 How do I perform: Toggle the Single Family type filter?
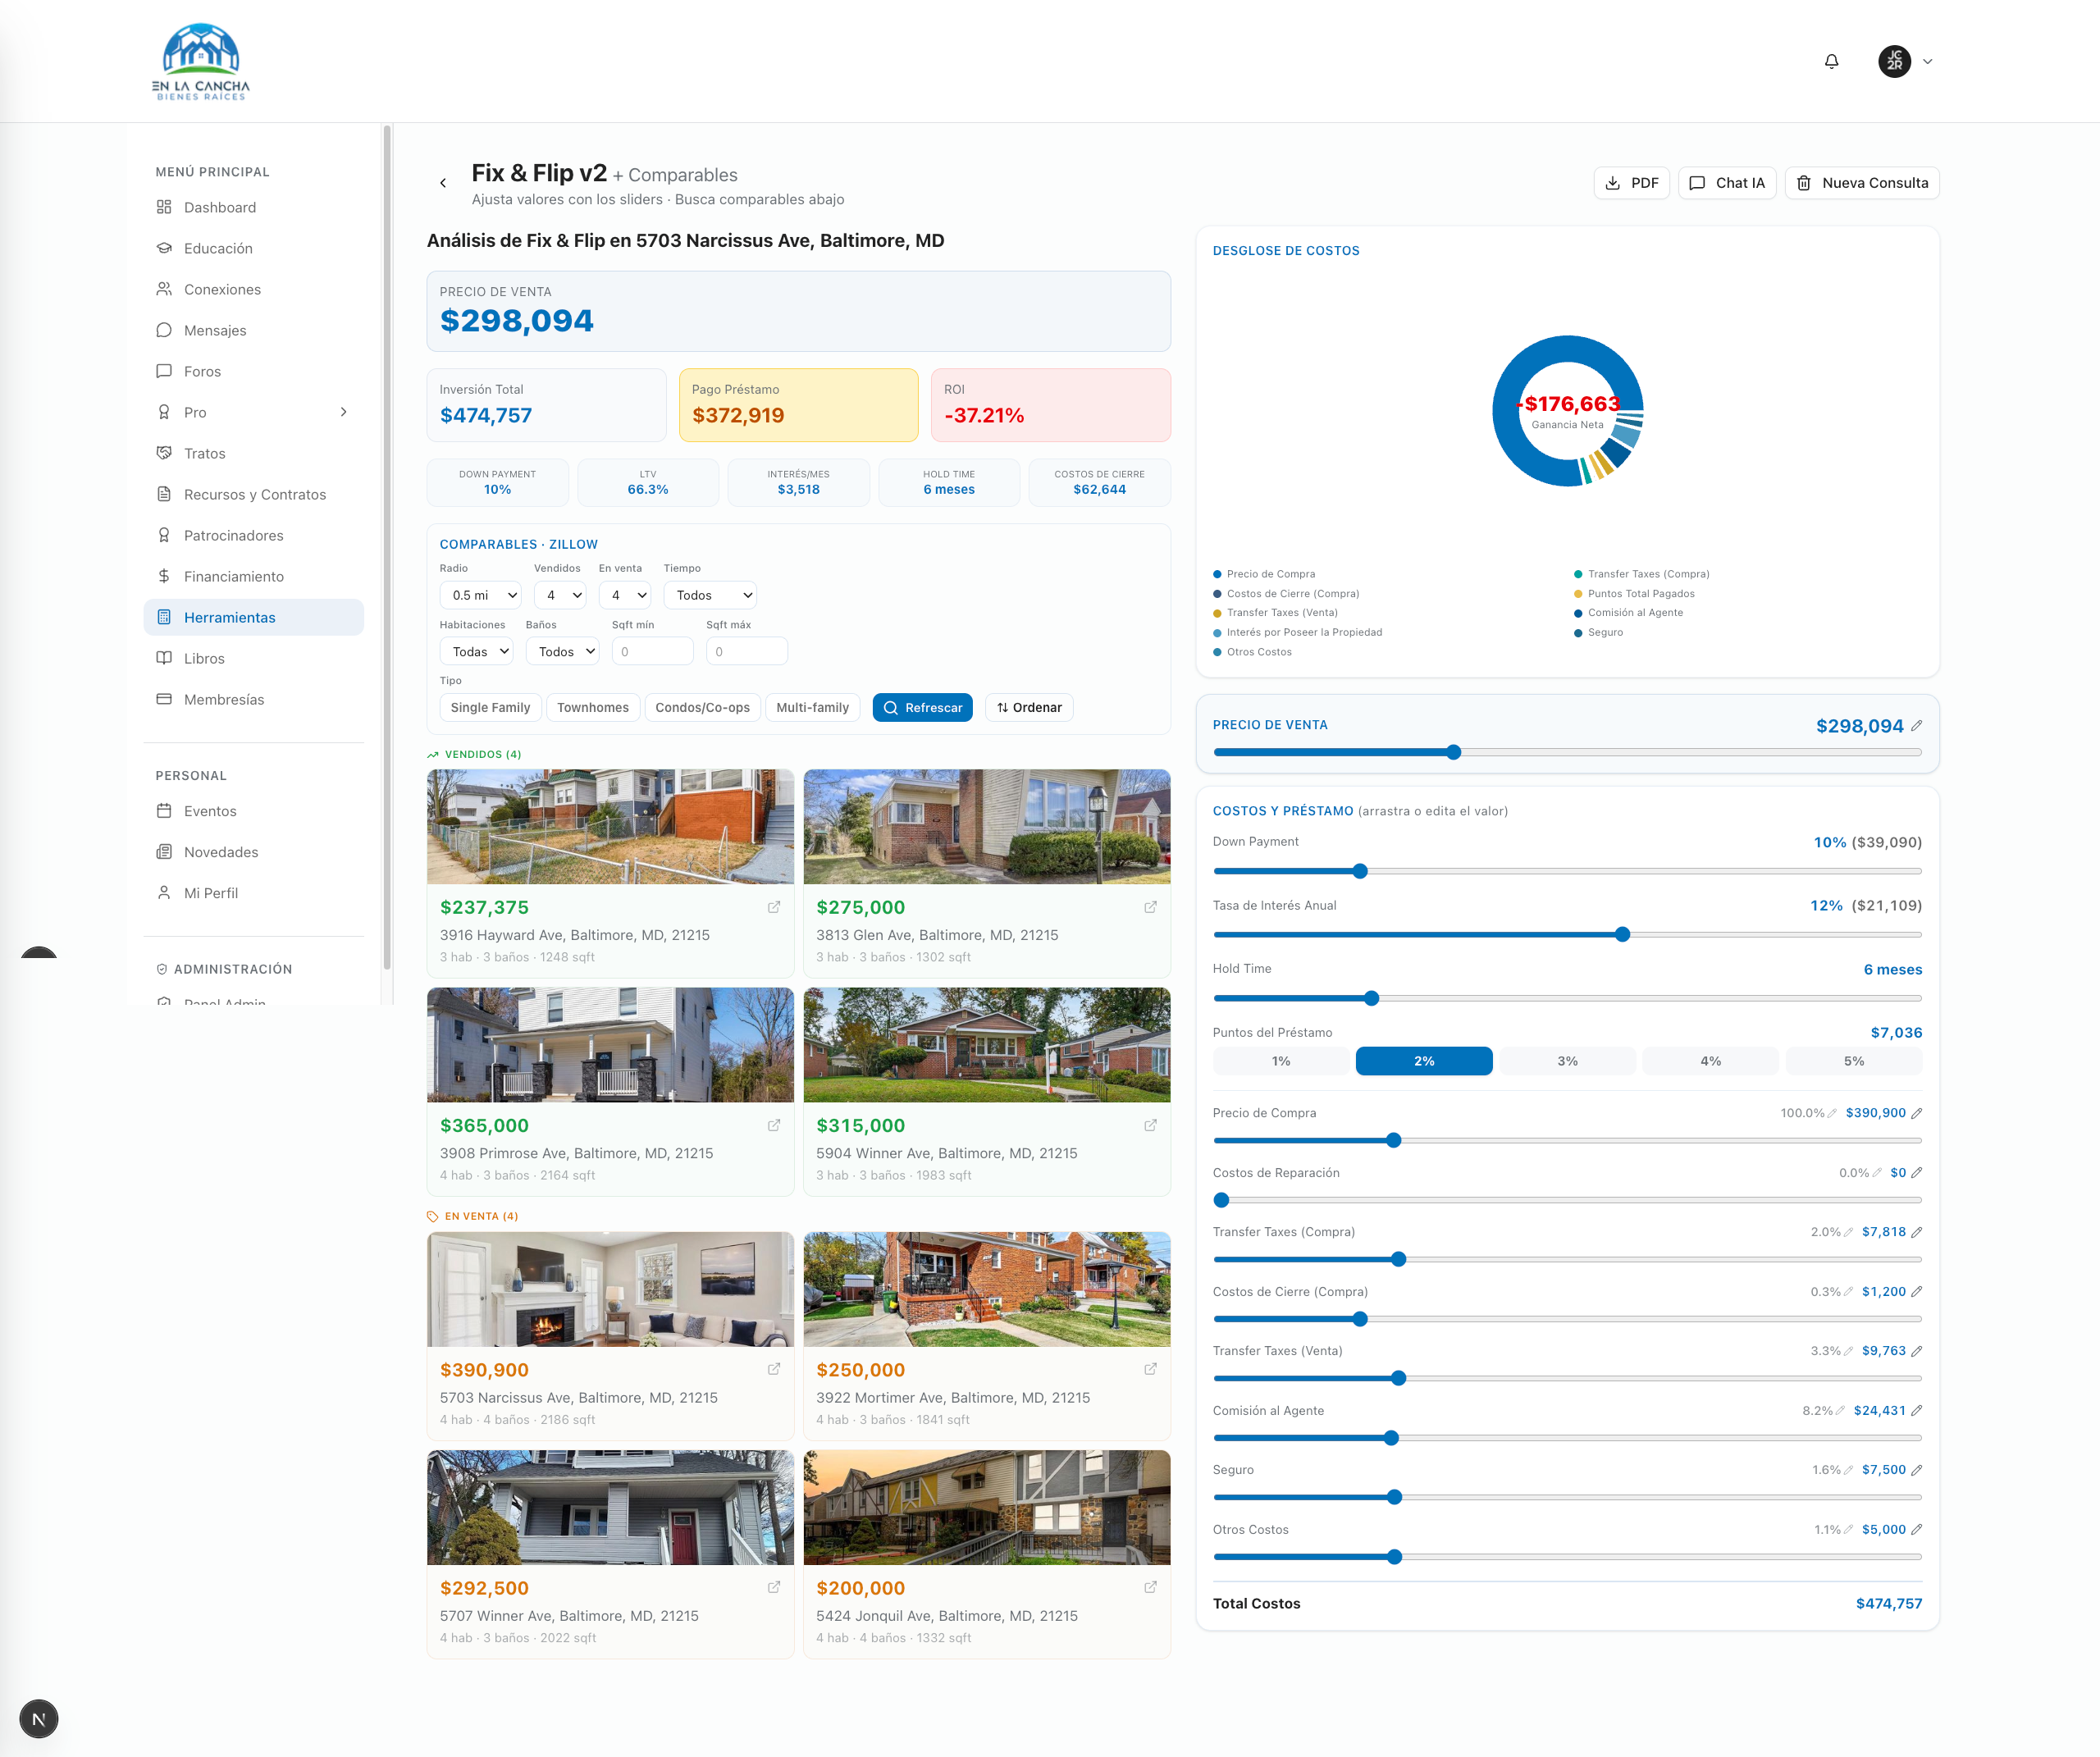coord(490,707)
